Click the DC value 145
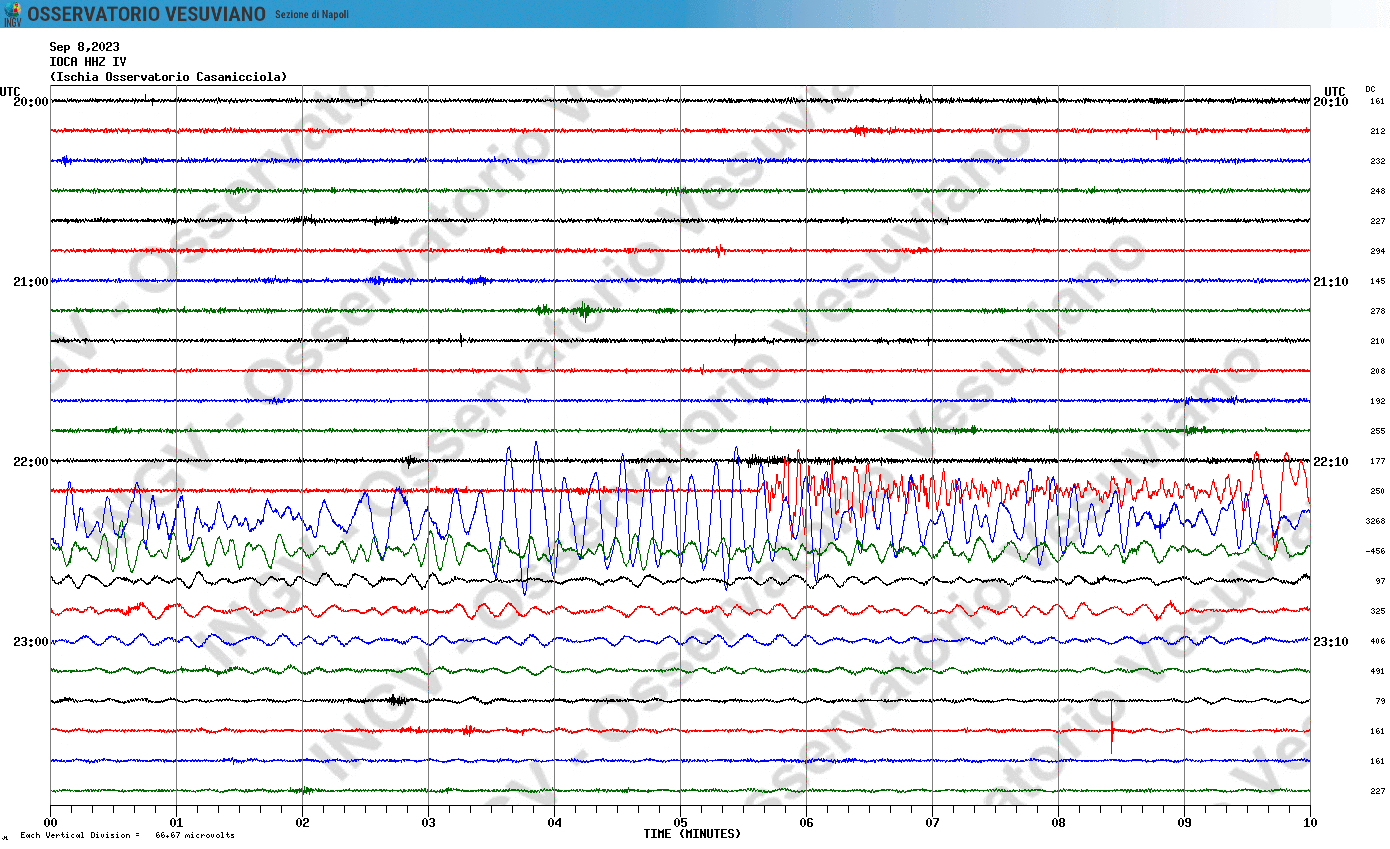Viewport: 1390px width, 849px height. coord(1377,281)
